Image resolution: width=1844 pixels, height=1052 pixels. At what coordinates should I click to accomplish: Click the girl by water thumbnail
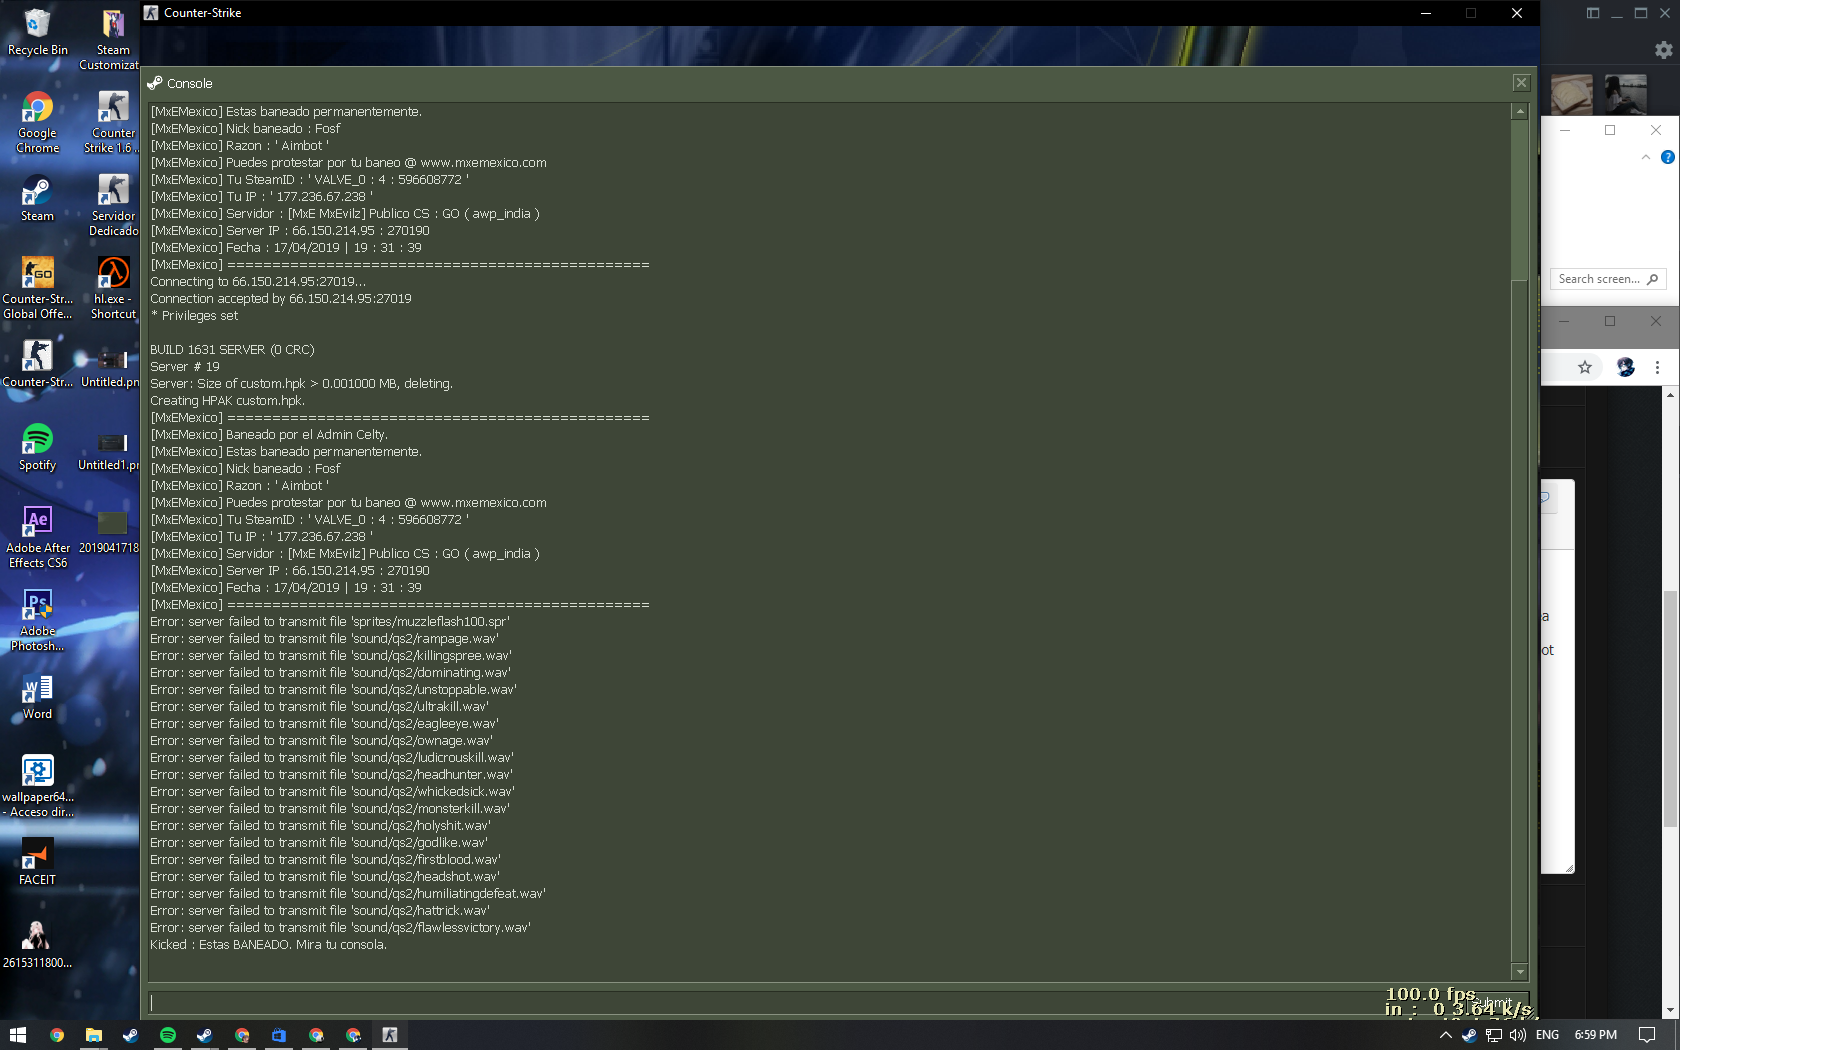coord(1625,95)
